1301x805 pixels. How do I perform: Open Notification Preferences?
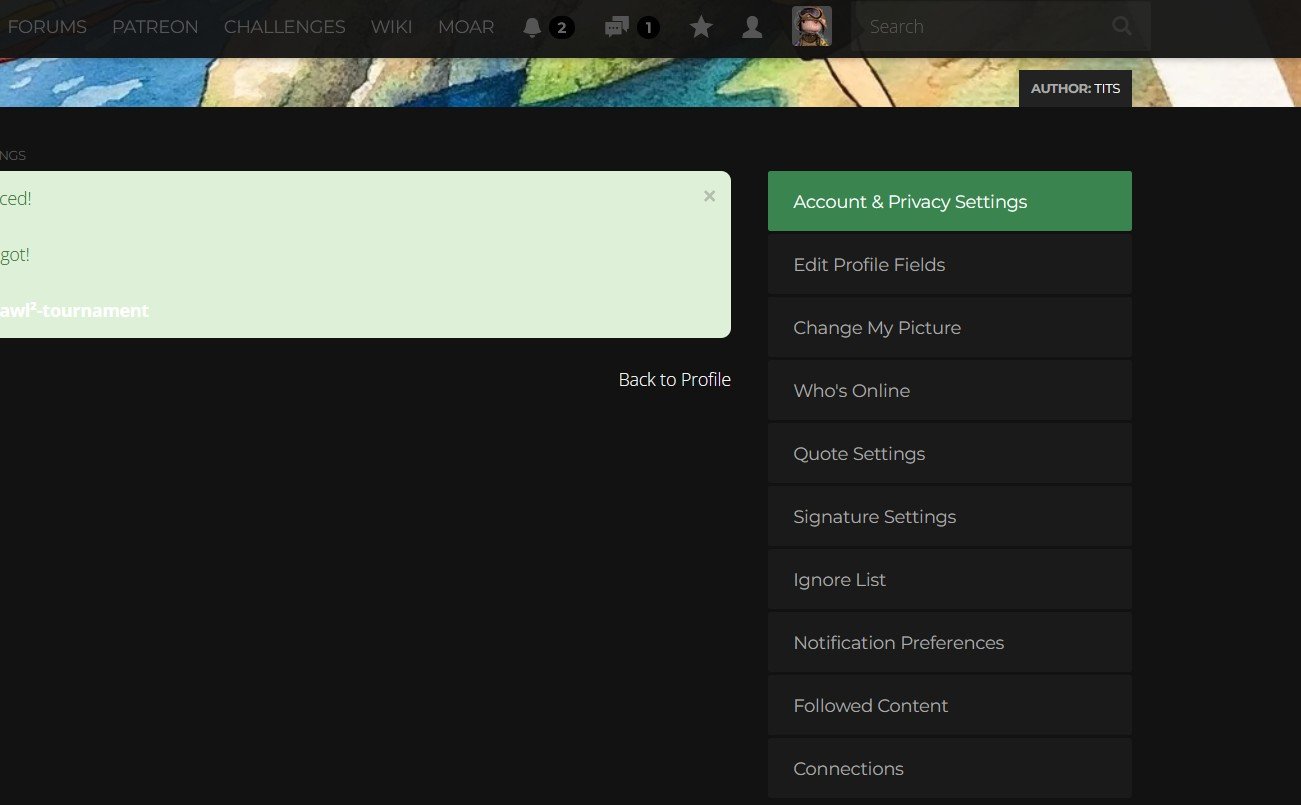tap(950, 642)
